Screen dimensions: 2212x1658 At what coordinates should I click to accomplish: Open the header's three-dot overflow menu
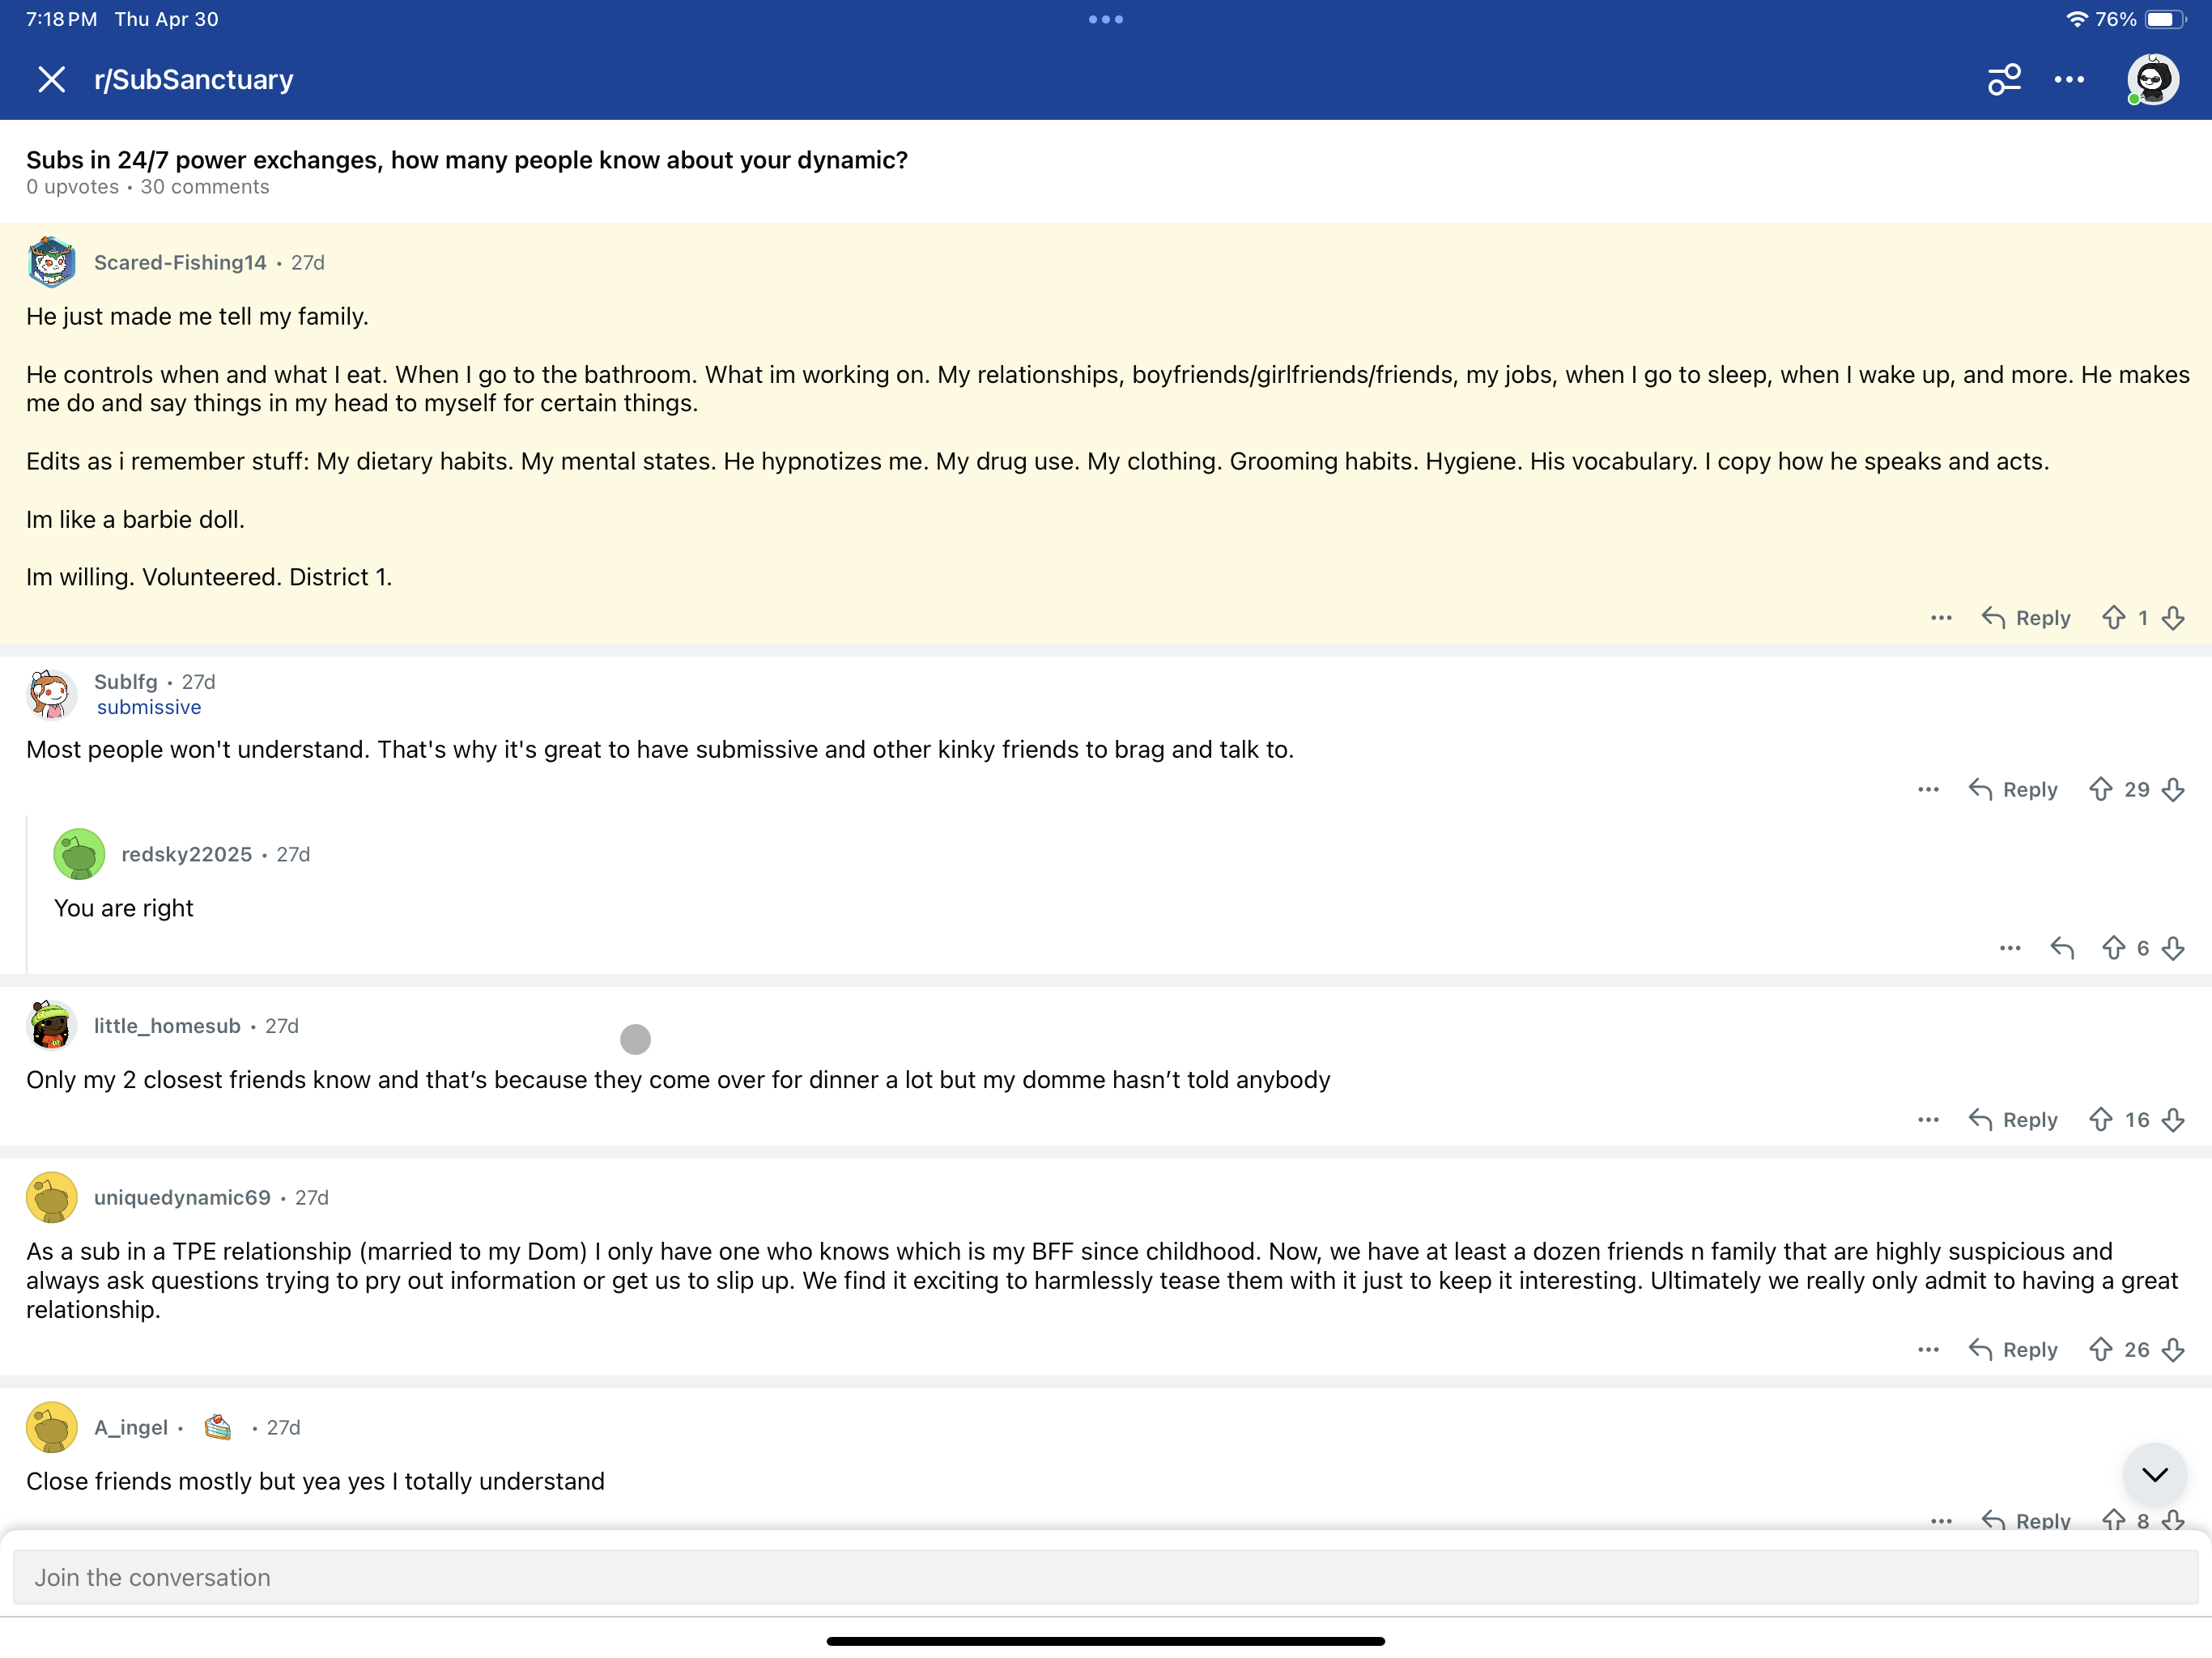(2069, 79)
